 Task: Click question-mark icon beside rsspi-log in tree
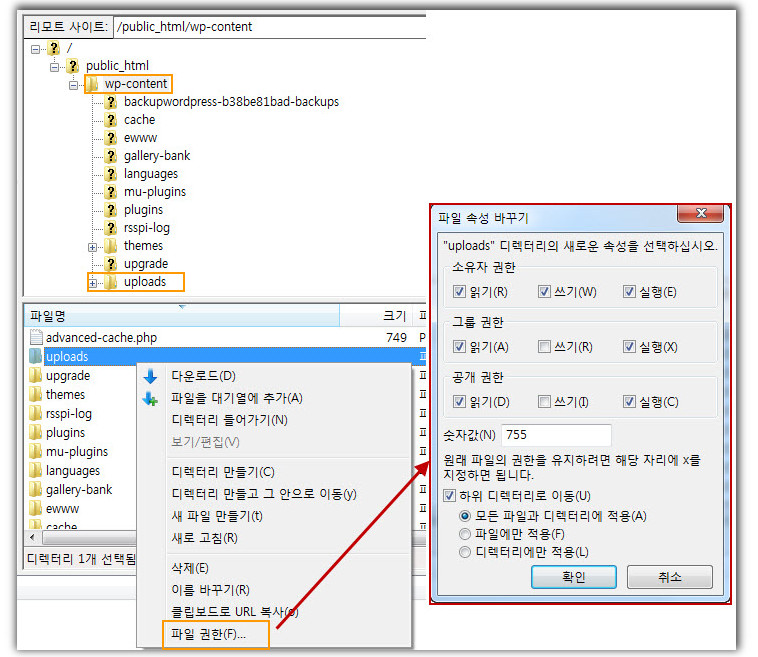tap(111, 228)
